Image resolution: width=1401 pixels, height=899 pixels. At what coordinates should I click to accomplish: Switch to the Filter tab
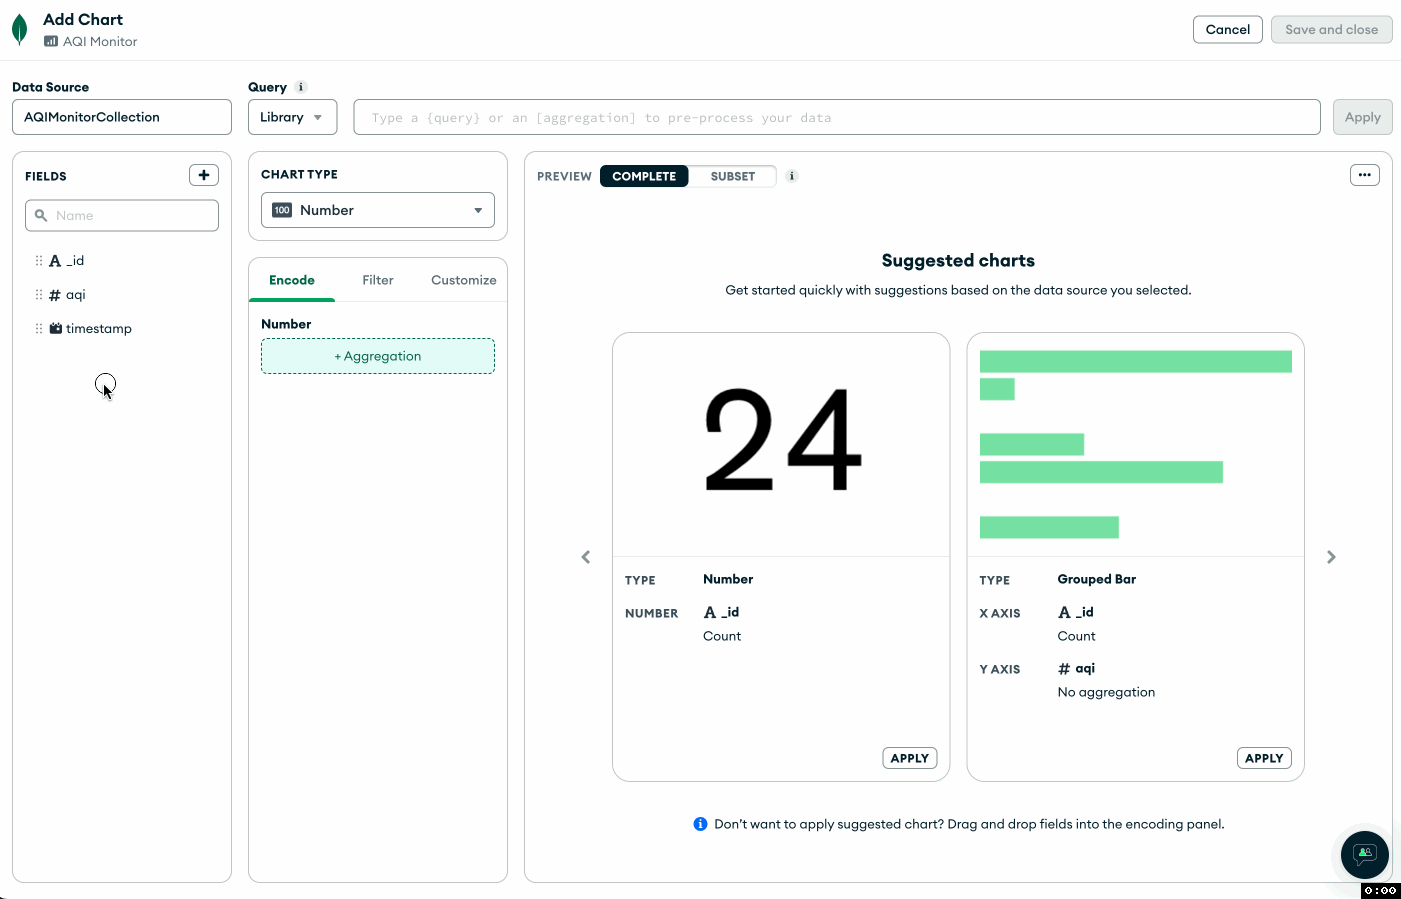(378, 280)
